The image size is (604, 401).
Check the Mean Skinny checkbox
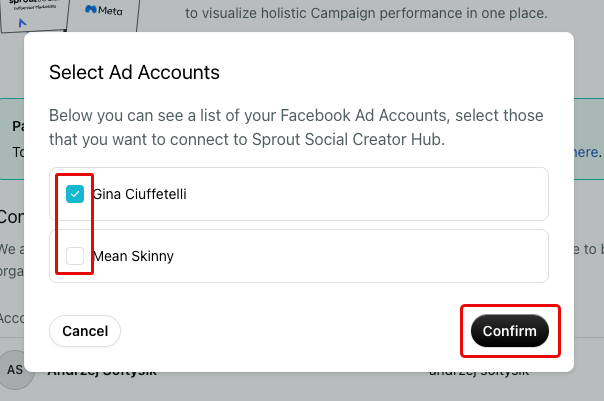click(x=75, y=256)
